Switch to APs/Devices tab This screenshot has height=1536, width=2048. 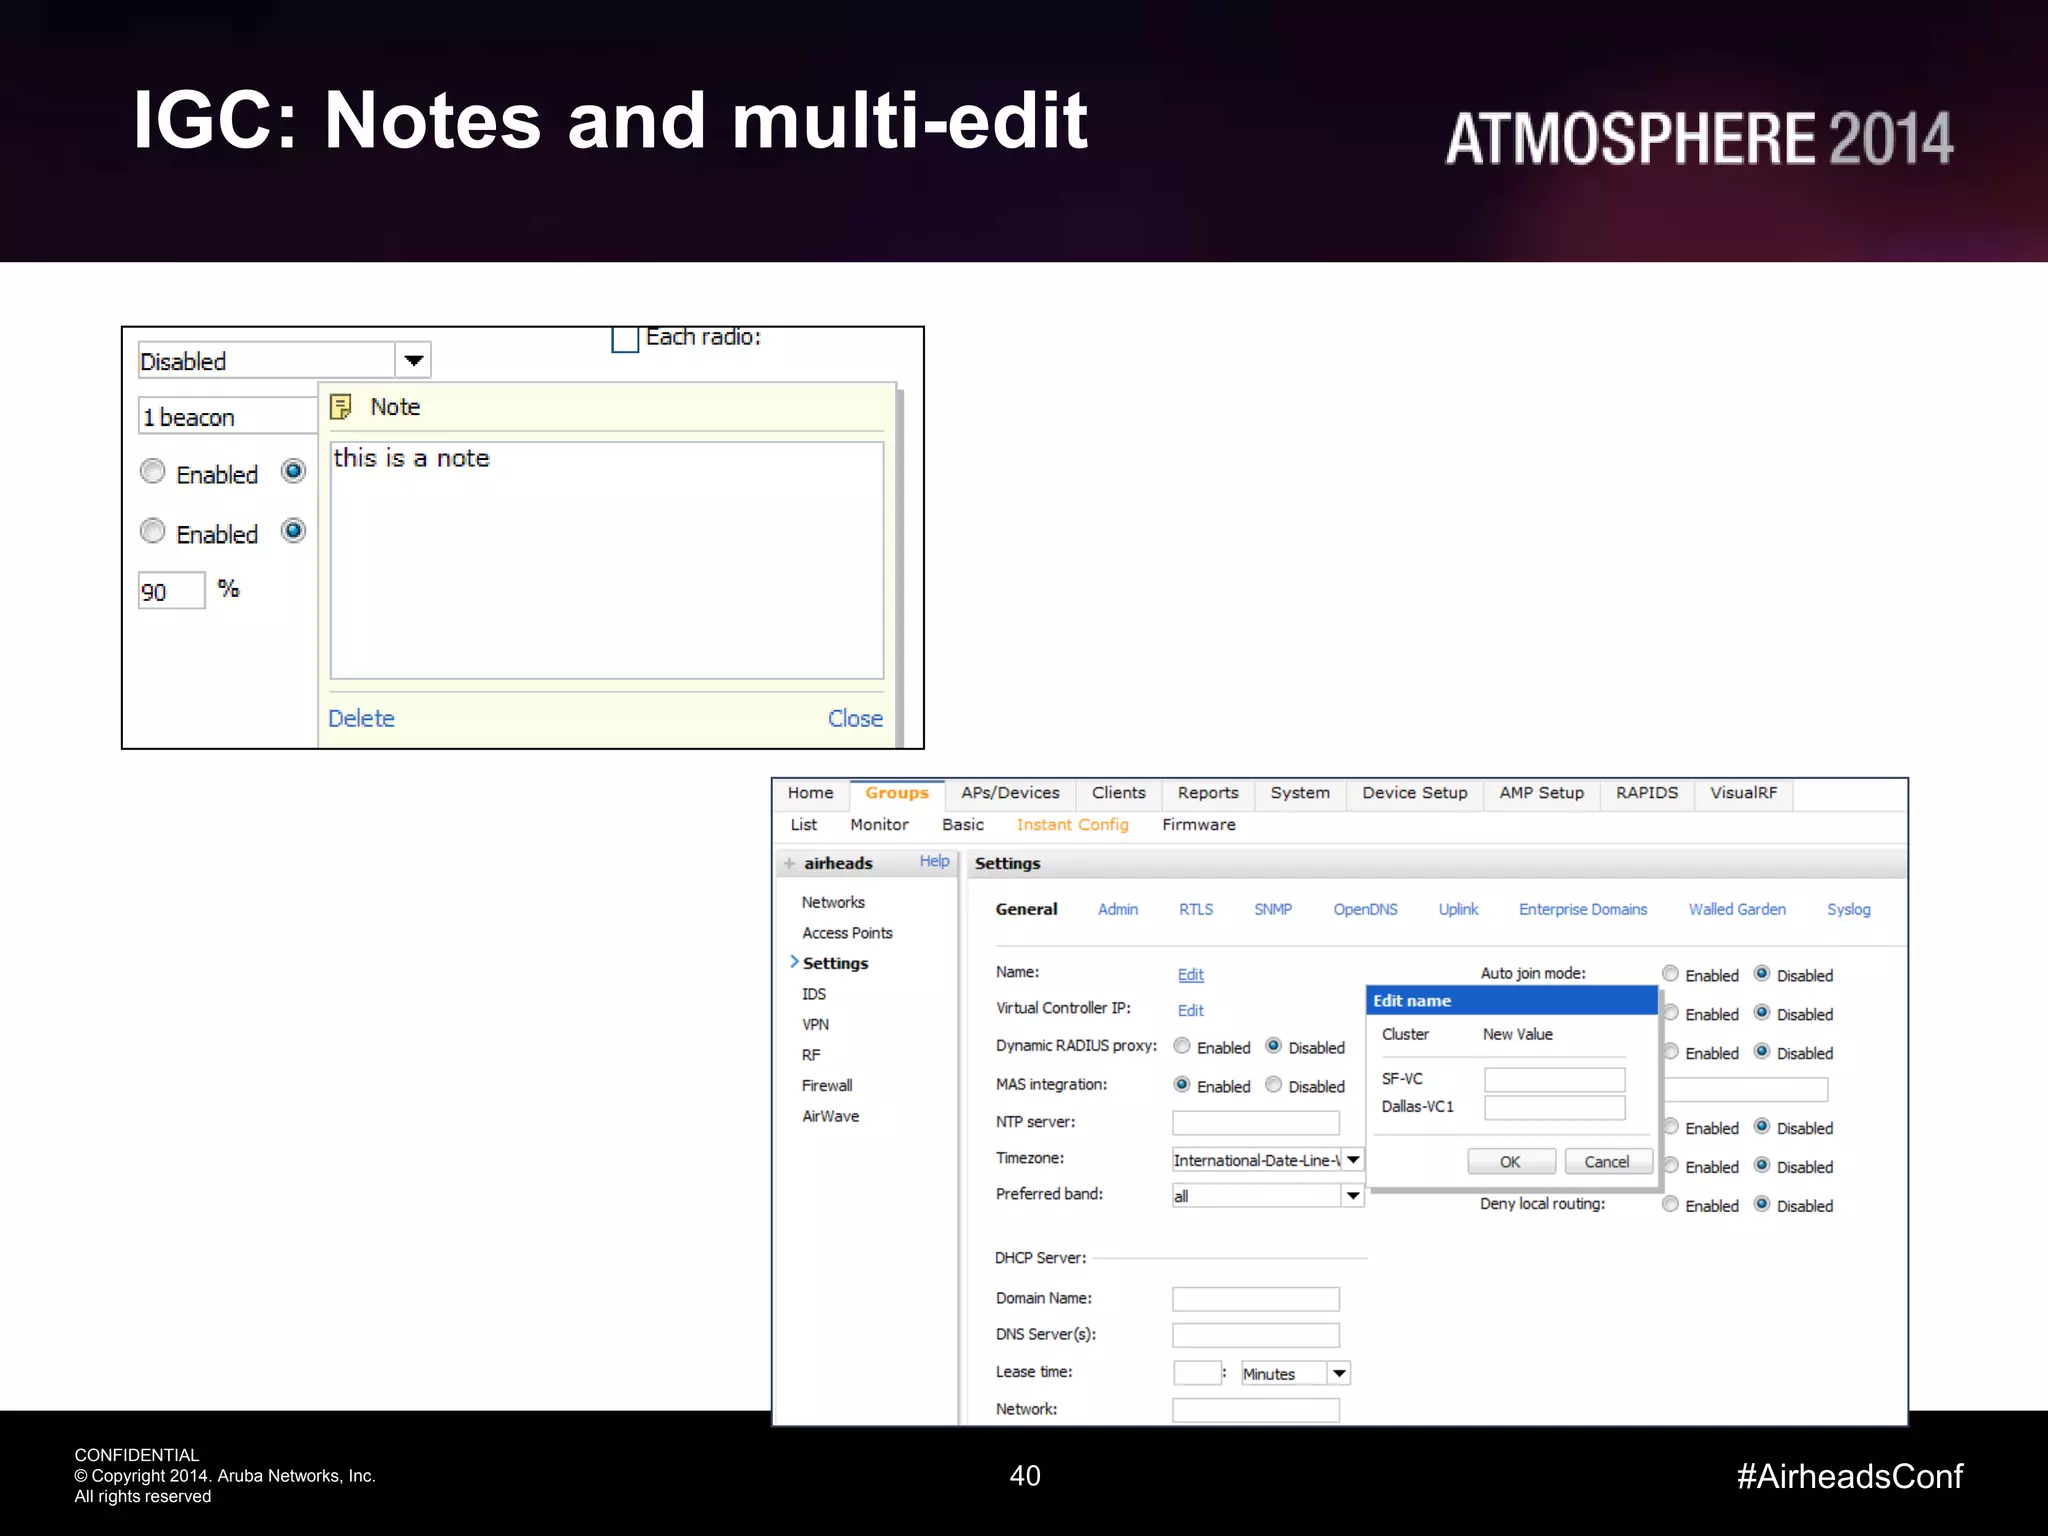tap(1010, 793)
